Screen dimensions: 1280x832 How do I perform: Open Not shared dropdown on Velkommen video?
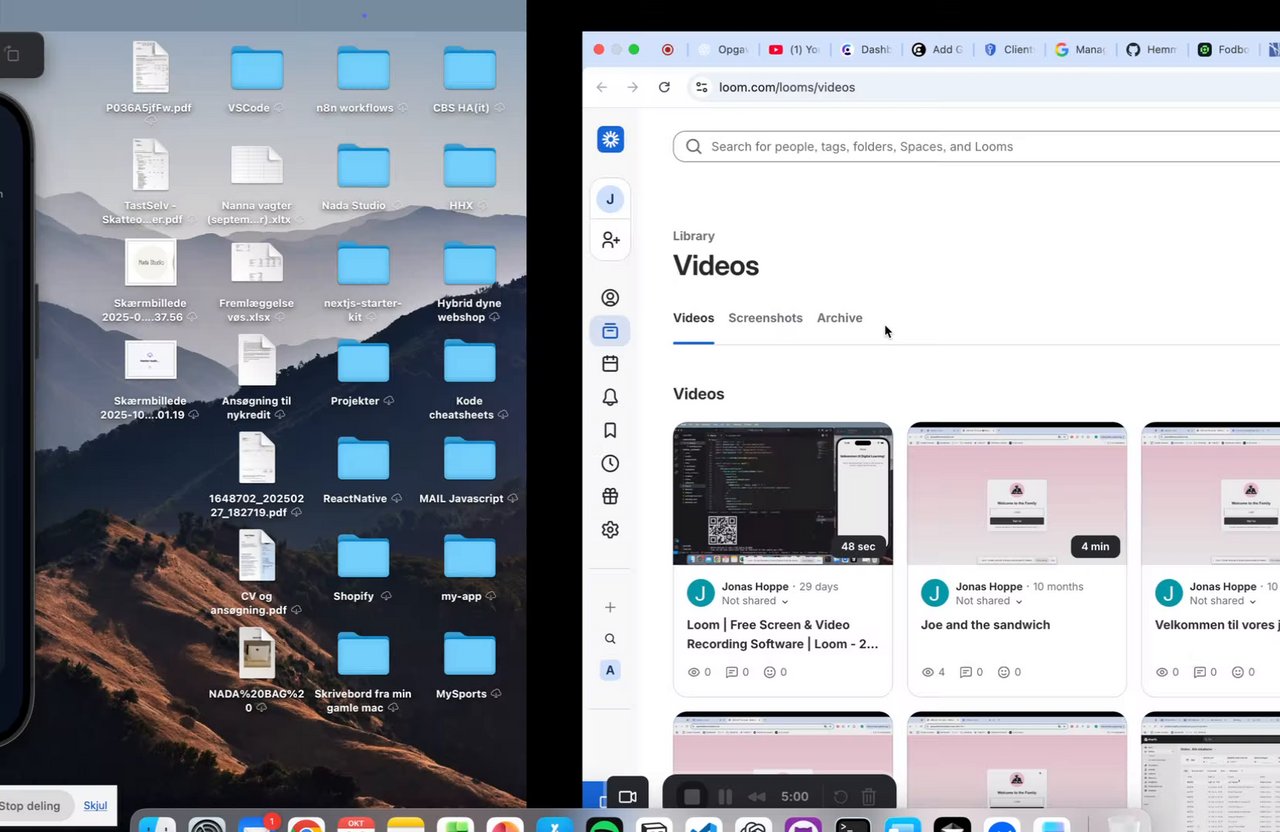(1223, 601)
